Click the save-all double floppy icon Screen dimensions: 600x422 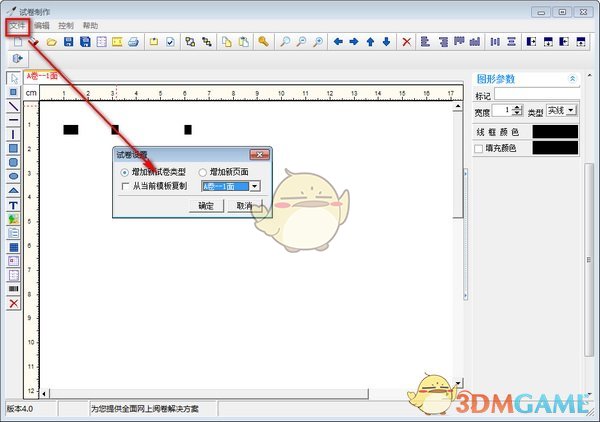coord(85,42)
